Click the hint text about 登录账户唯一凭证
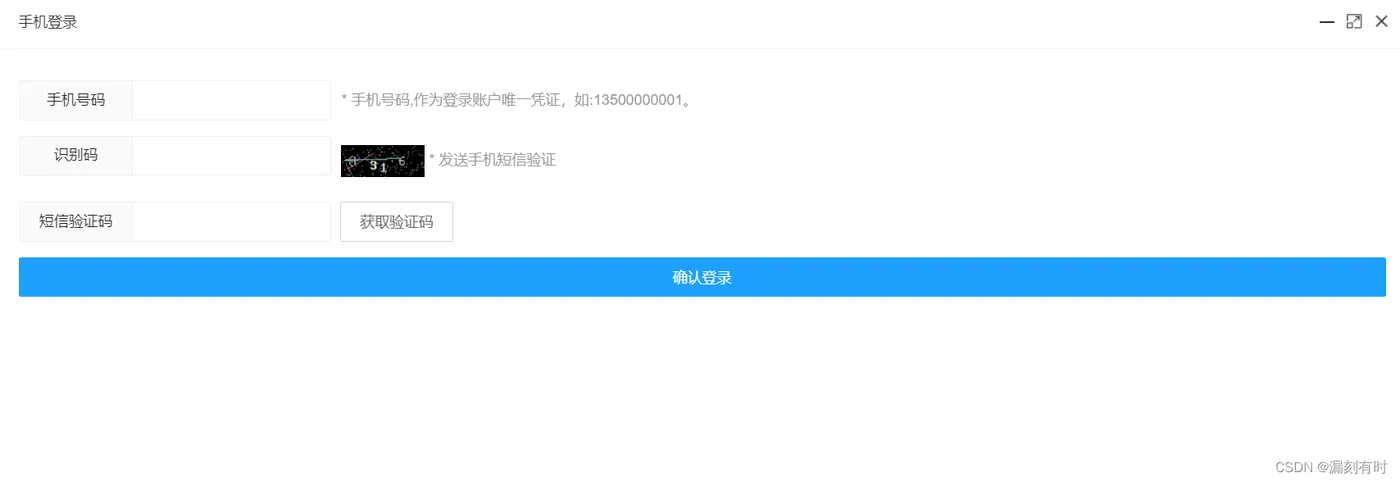 tap(516, 100)
